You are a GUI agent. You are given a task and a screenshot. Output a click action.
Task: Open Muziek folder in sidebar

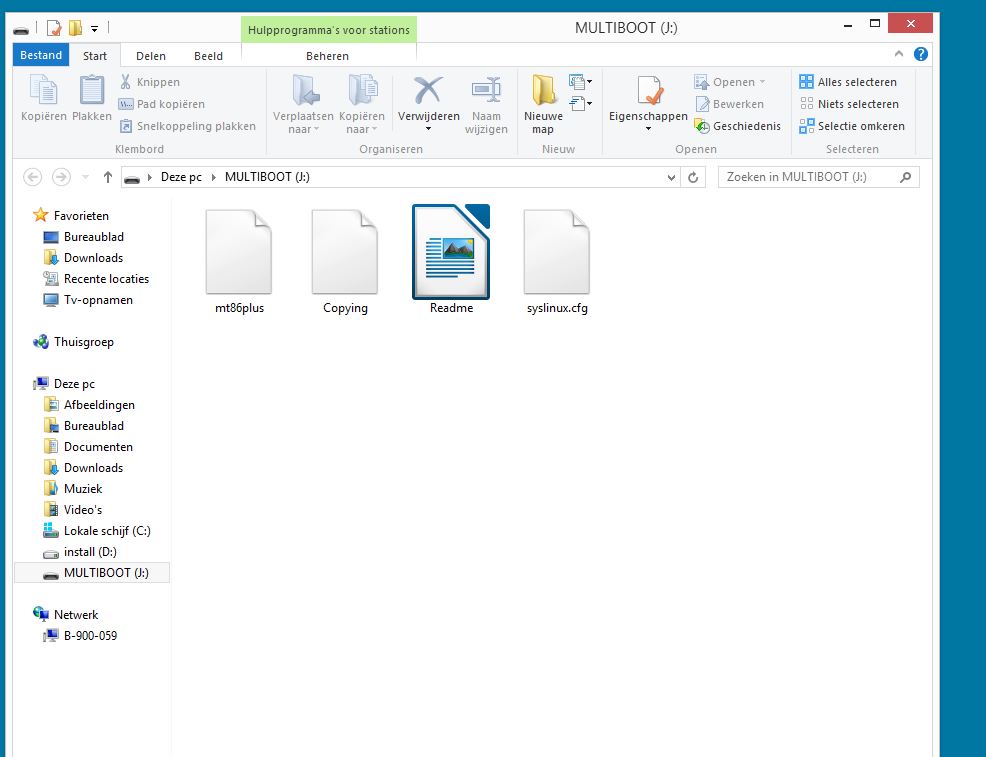(72, 489)
